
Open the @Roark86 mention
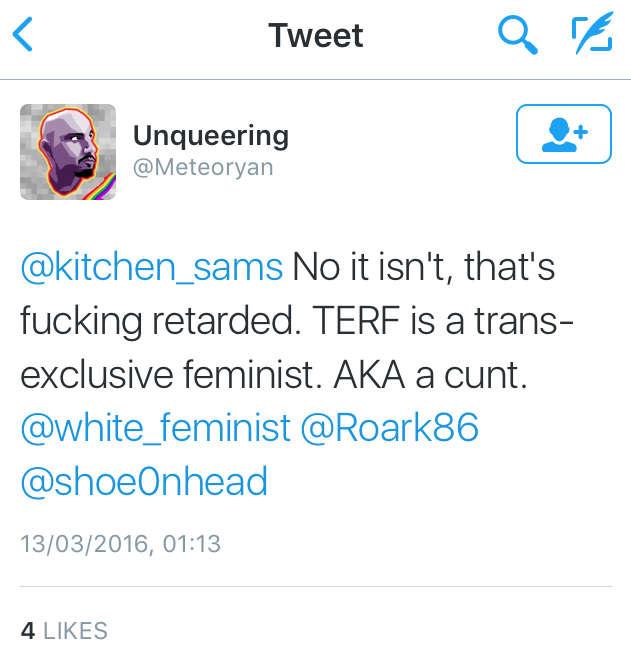[x=390, y=428]
